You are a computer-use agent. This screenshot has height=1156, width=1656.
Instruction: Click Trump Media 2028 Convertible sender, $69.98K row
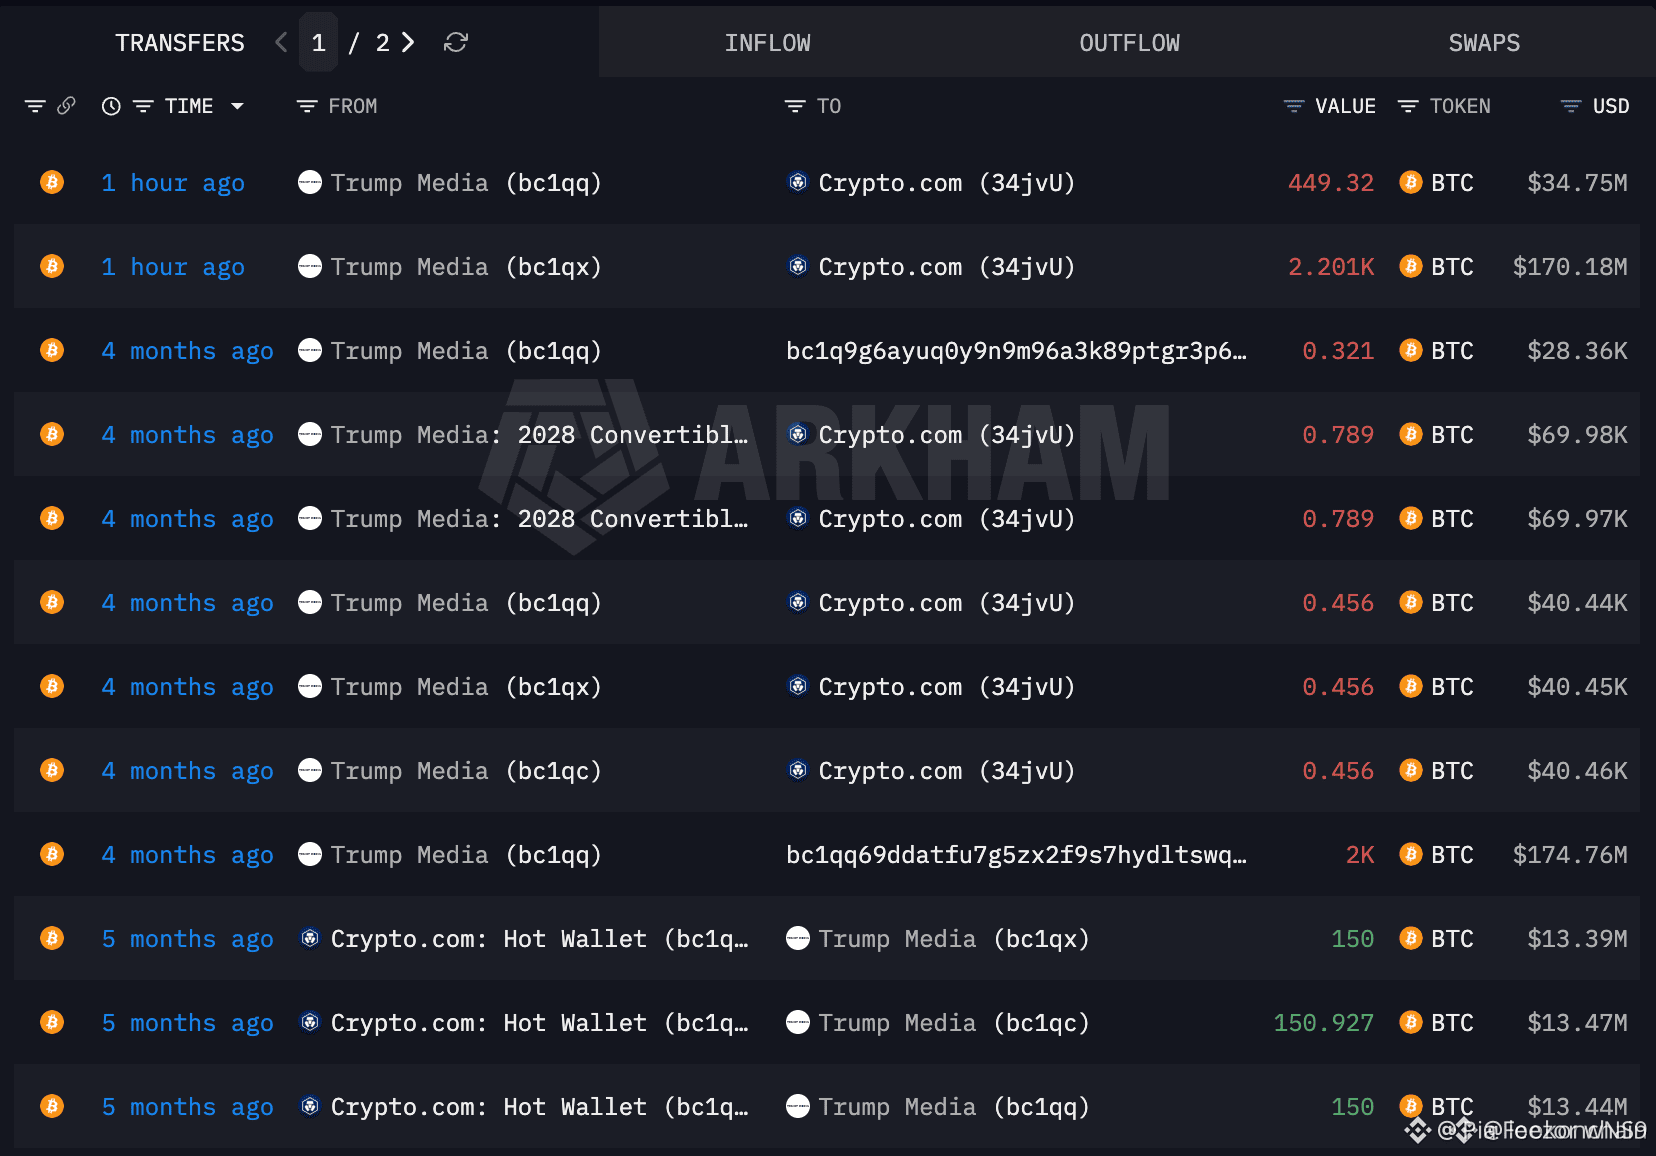(x=539, y=435)
